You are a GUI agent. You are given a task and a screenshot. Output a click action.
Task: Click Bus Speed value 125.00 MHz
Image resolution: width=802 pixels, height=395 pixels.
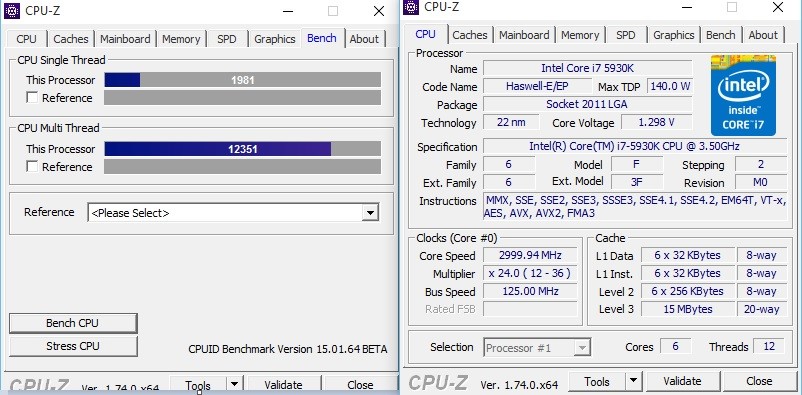530,291
